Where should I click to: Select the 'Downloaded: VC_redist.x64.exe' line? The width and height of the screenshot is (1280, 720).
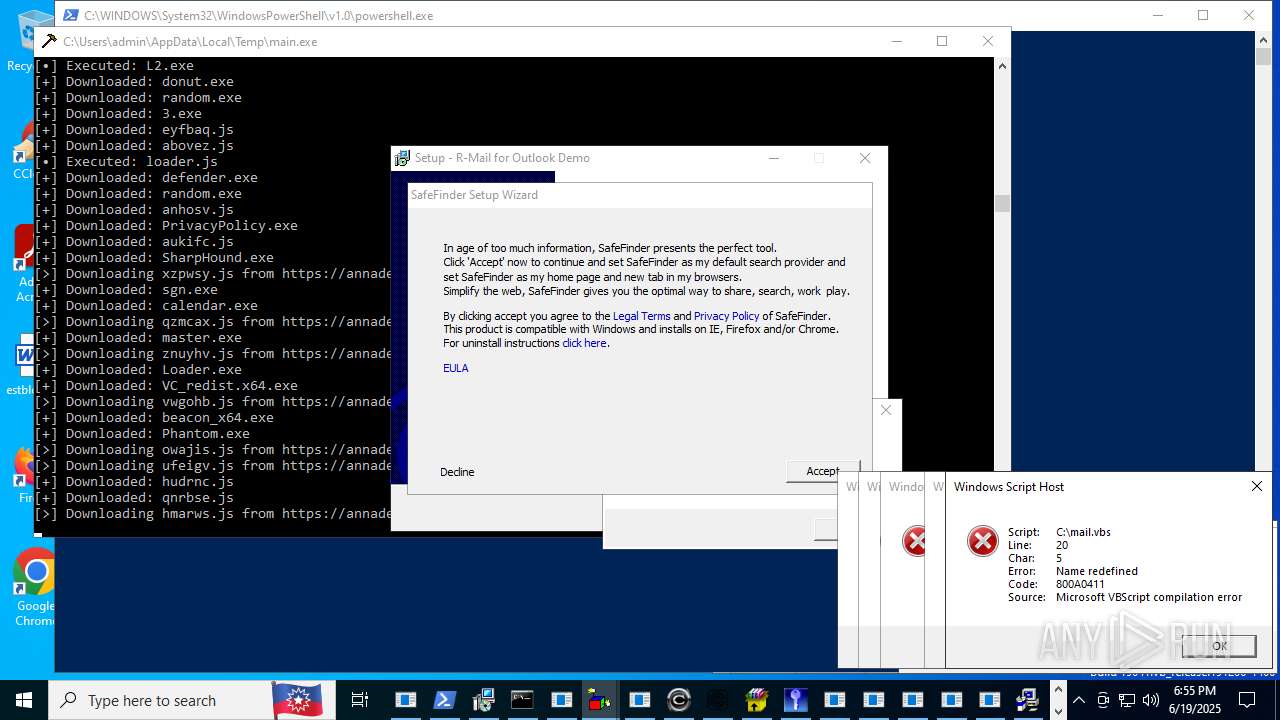[166, 386]
